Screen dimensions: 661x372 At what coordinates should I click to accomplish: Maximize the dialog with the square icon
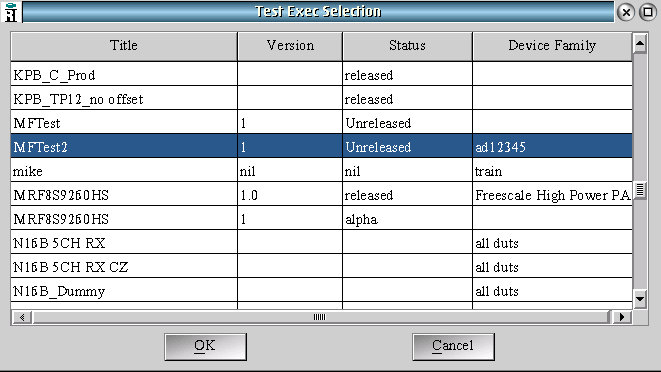pos(648,12)
